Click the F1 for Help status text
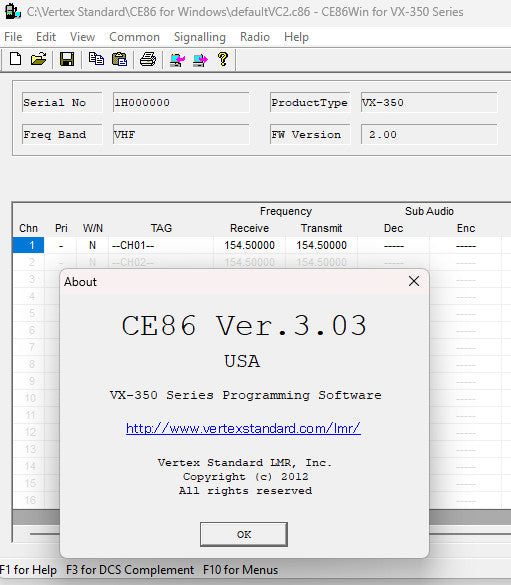511x585 pixels. pos(28,570)
